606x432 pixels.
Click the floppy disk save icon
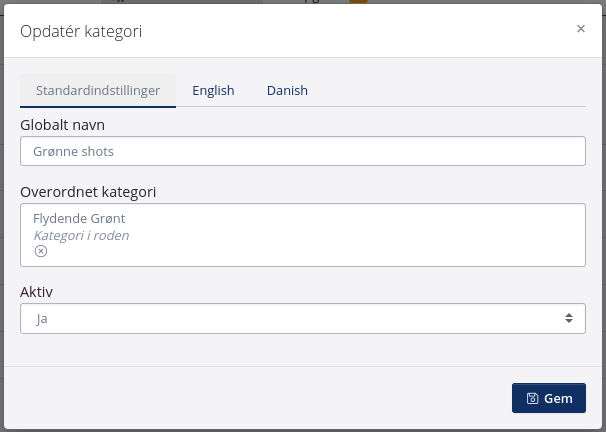(533, 398)
